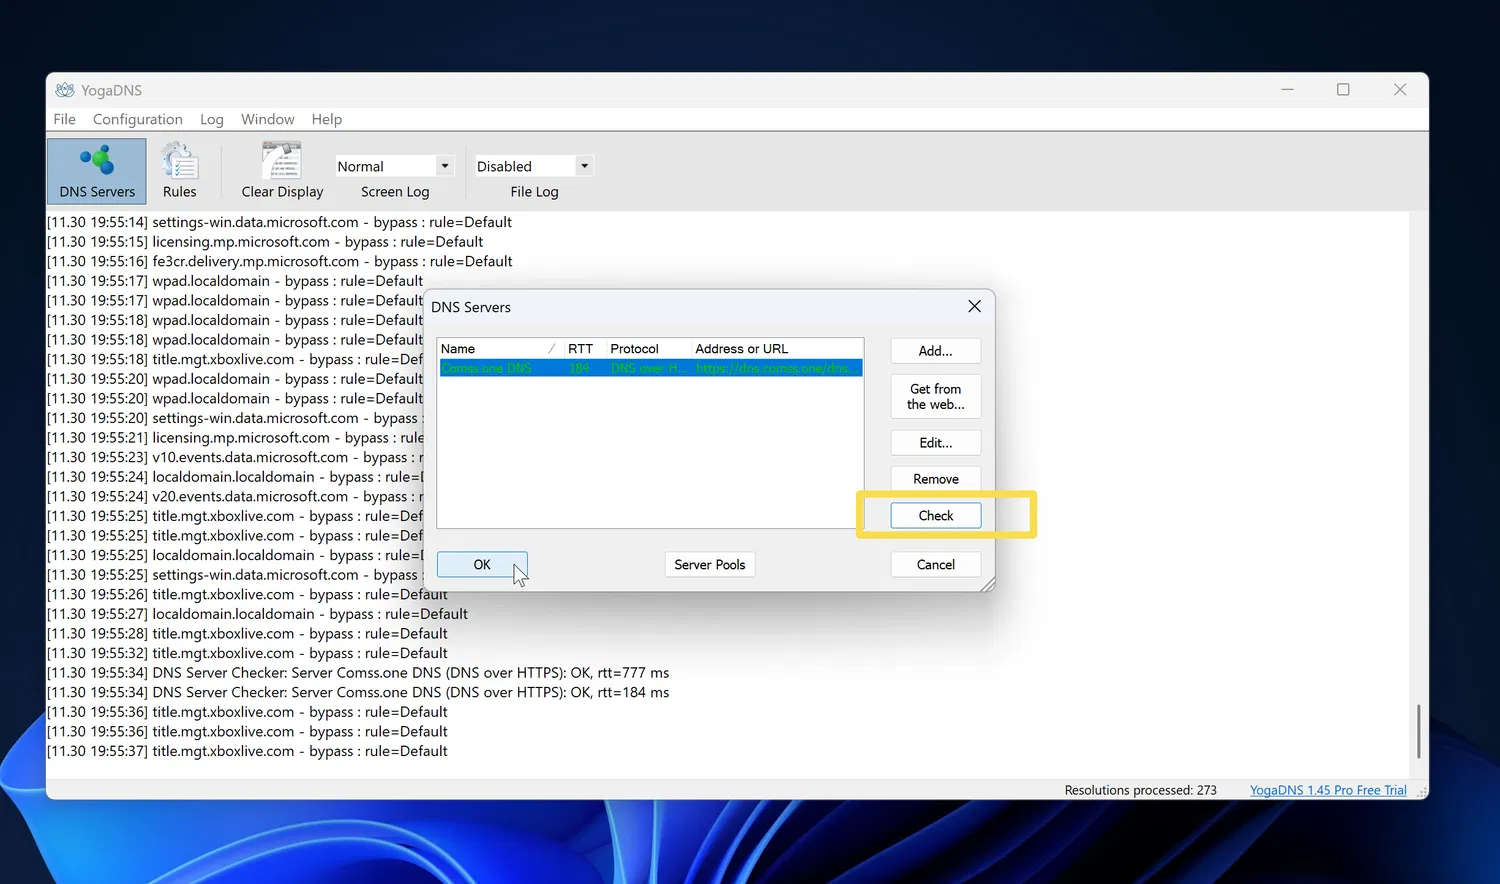Click the log's vertical scrollbar thumb
Image resolution: width=1500 pixels, height=884 pixels.
[x=1418, y=731]
